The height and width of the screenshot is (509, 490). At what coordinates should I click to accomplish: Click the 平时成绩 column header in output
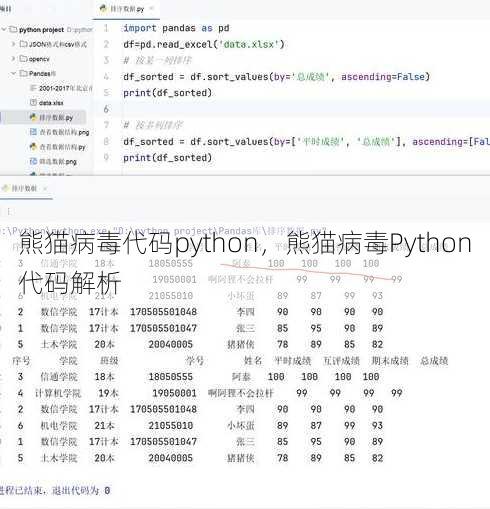tap(292, 361)
